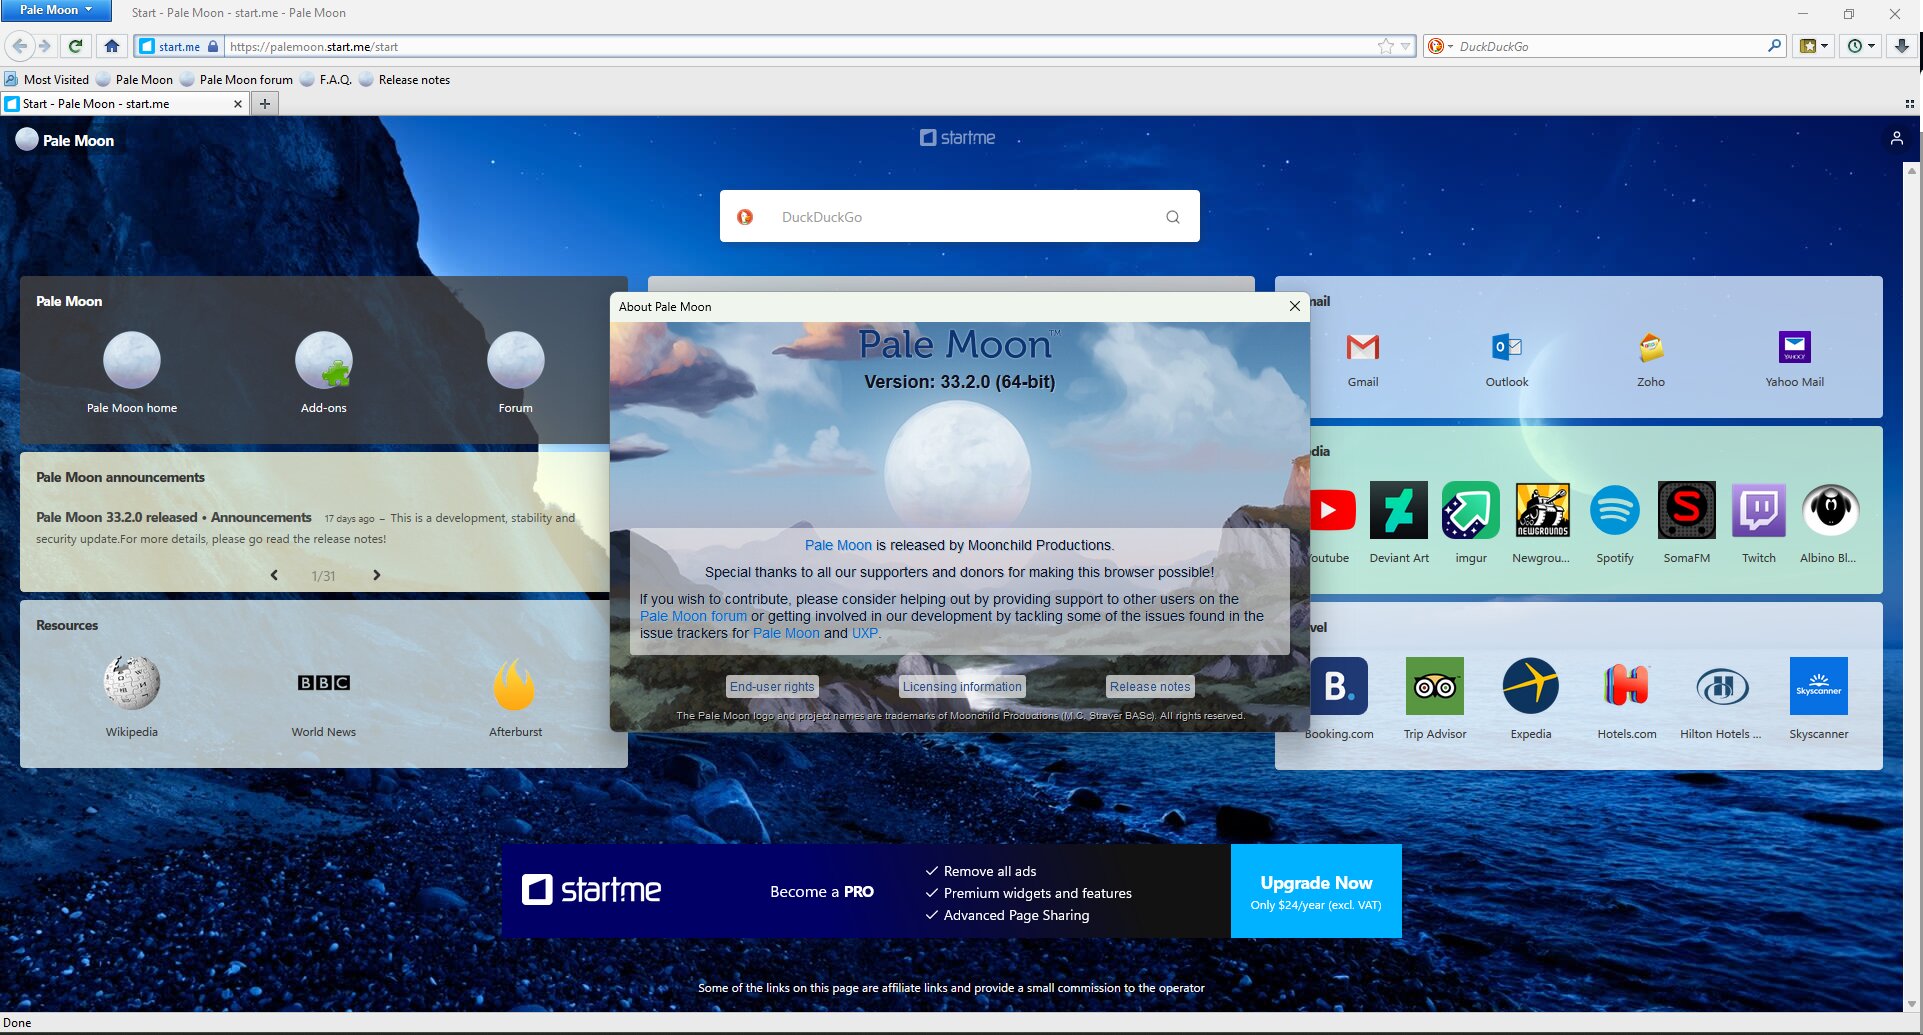The height and width of the screenshot is (1035, 1923).
Task: Click the DuckDuckGo page search field
Action: pyautogui.click(x=959, y=217)
